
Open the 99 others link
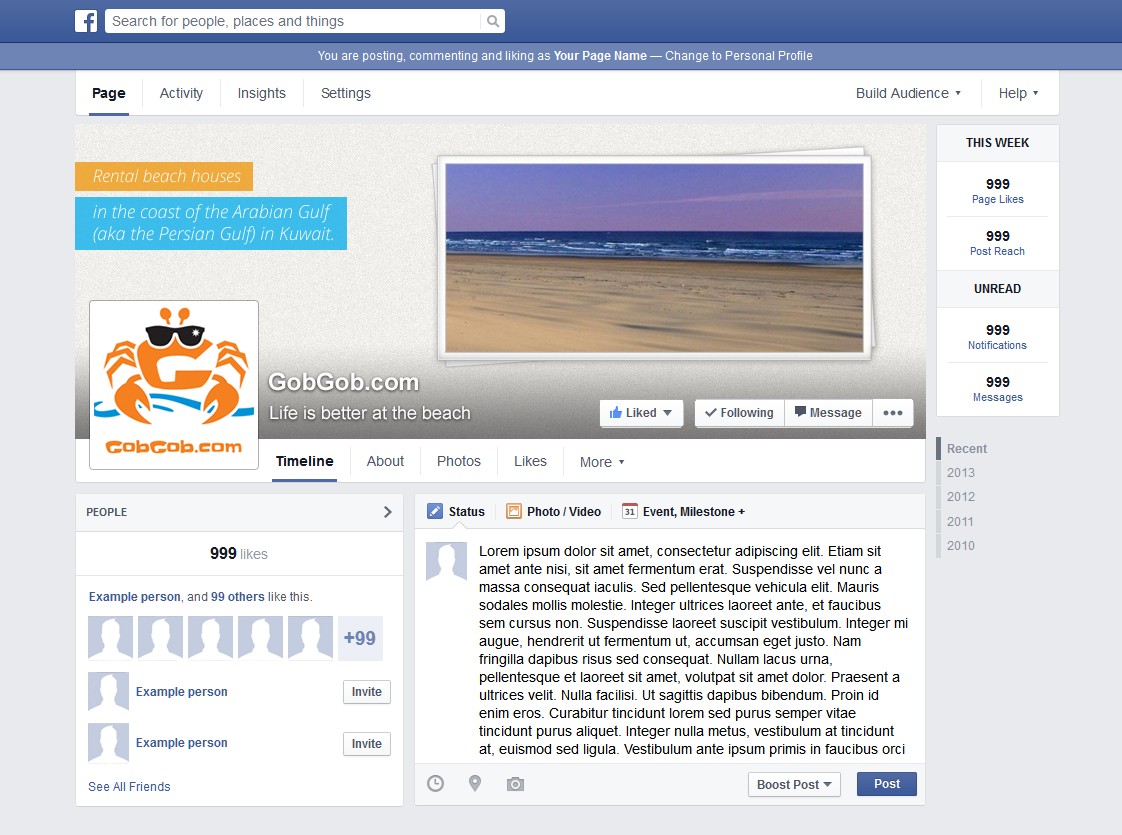coord(238,597)
